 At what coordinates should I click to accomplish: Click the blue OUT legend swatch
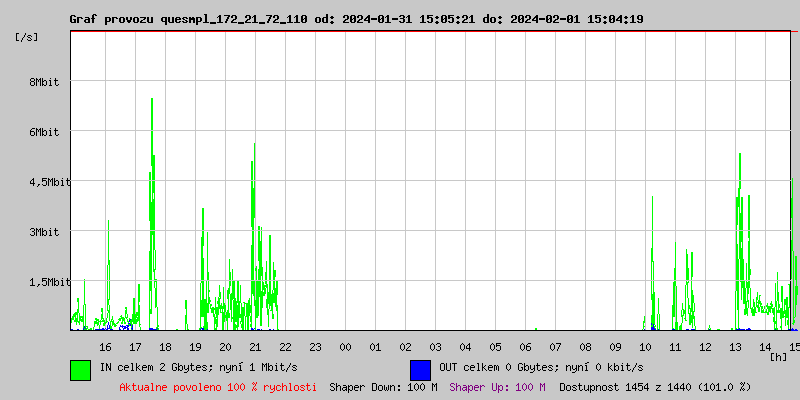[x=420, y=369]
